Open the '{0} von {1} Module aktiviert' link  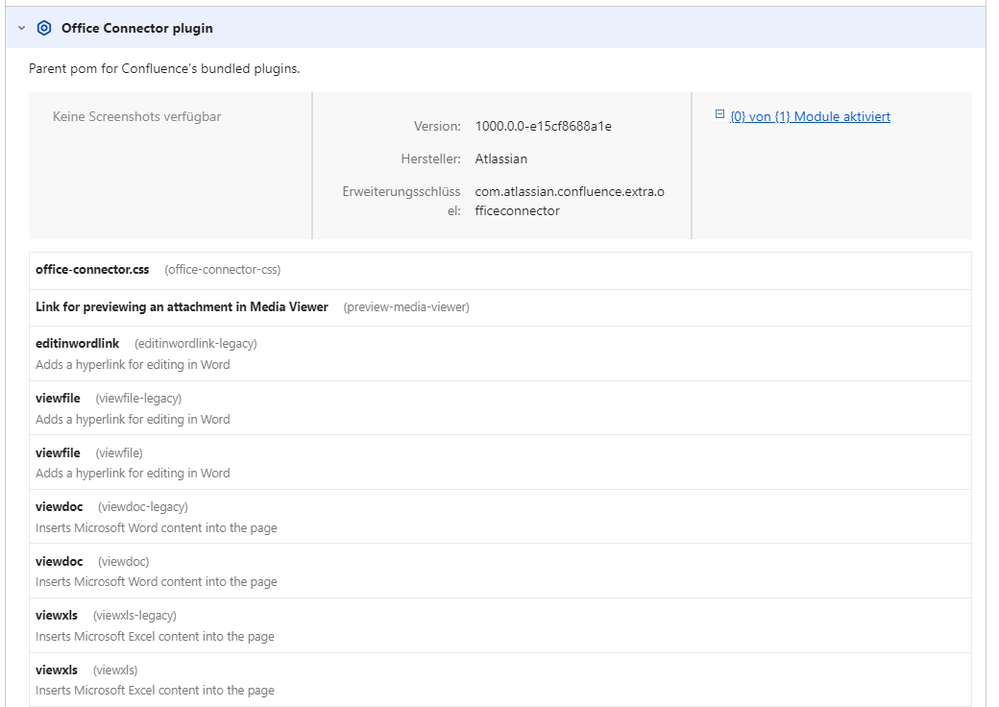point(810,117)
